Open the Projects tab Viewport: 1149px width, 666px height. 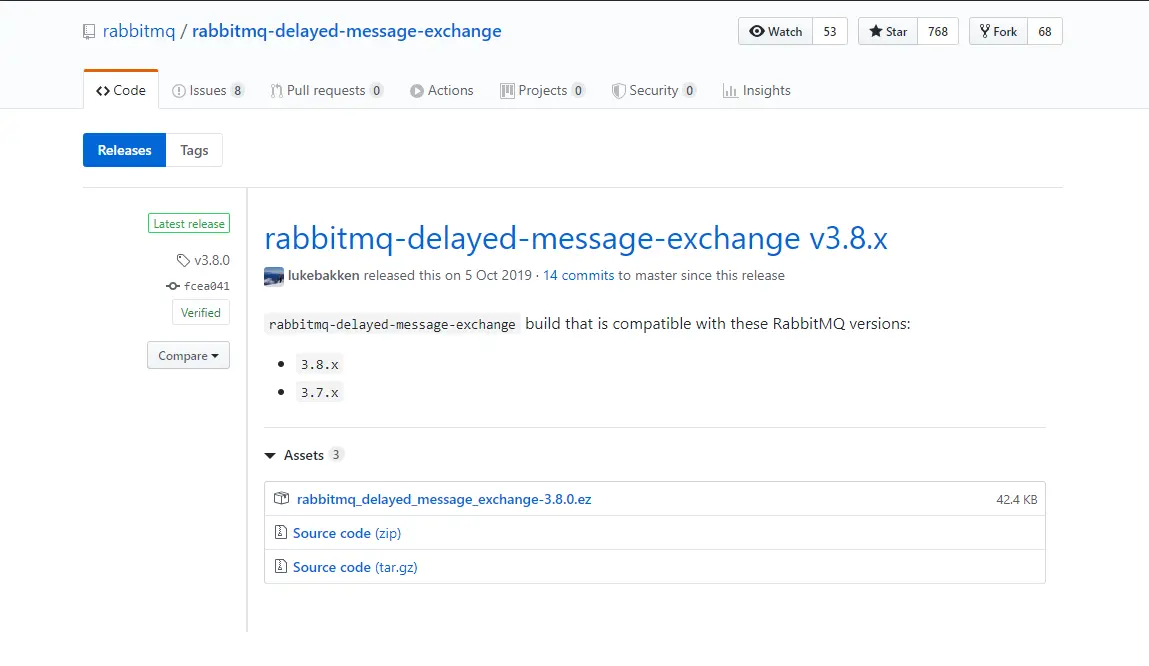point(542,90)
